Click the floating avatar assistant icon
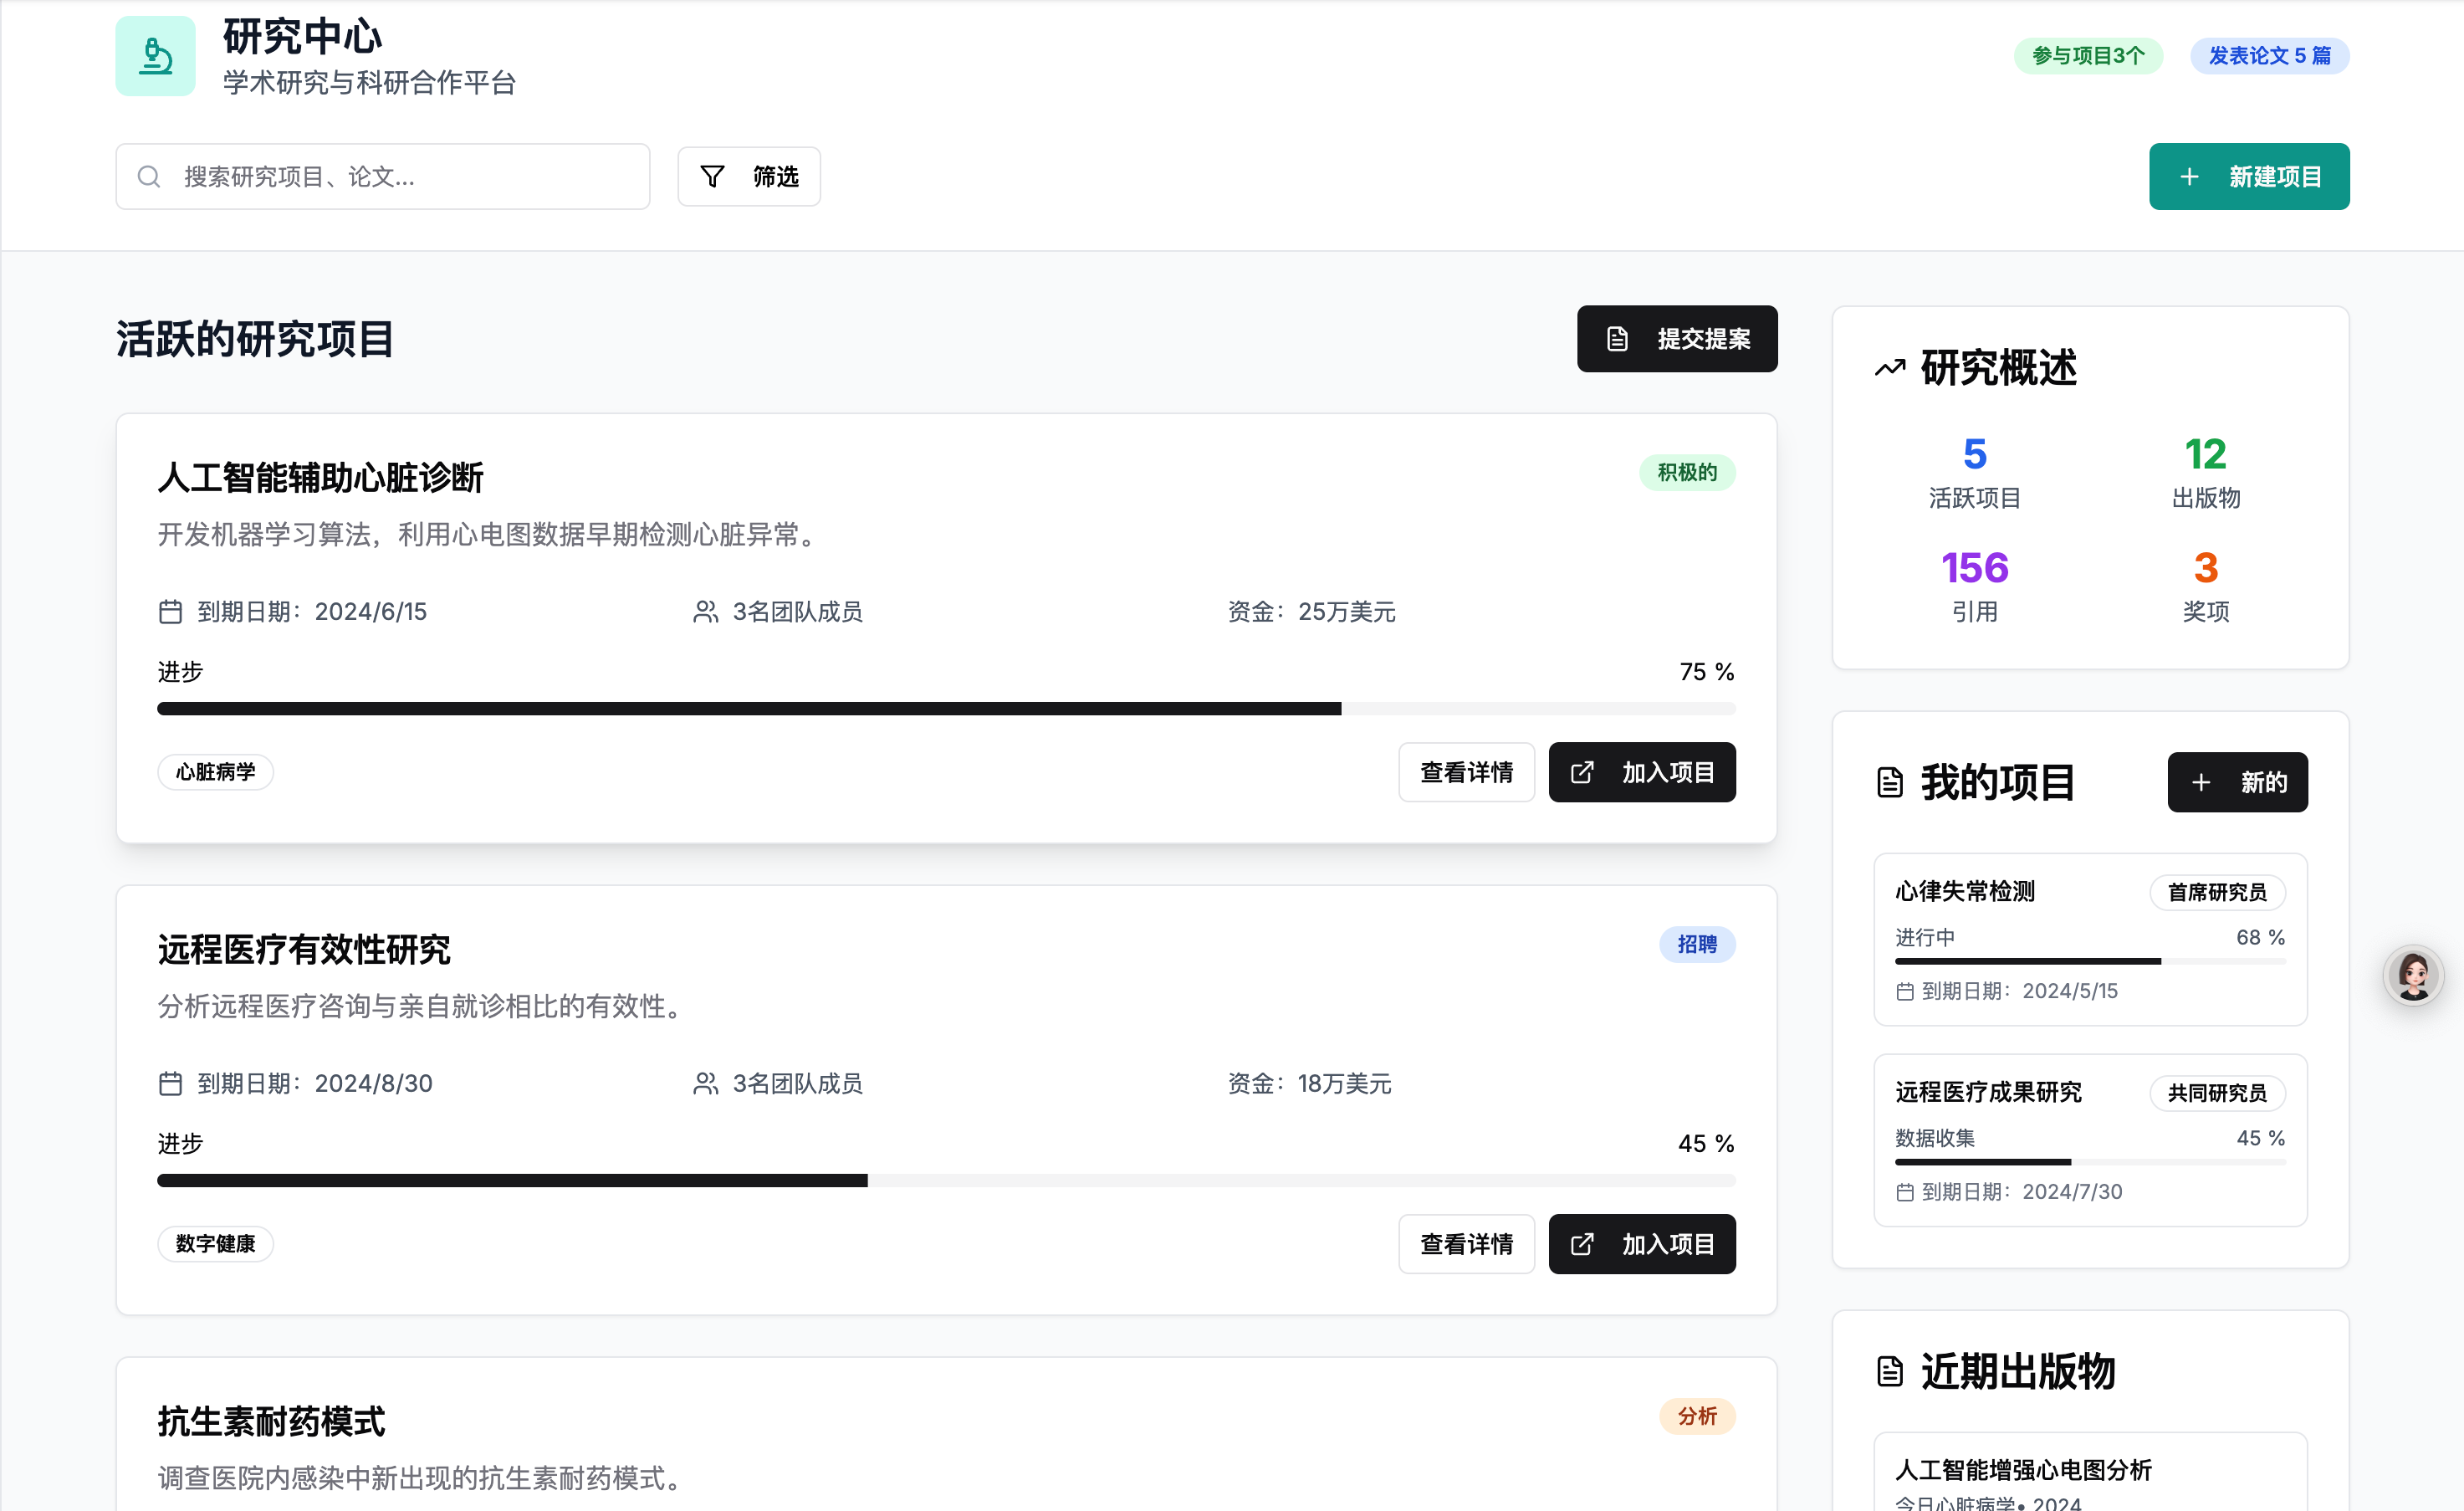 (2412, 975)
